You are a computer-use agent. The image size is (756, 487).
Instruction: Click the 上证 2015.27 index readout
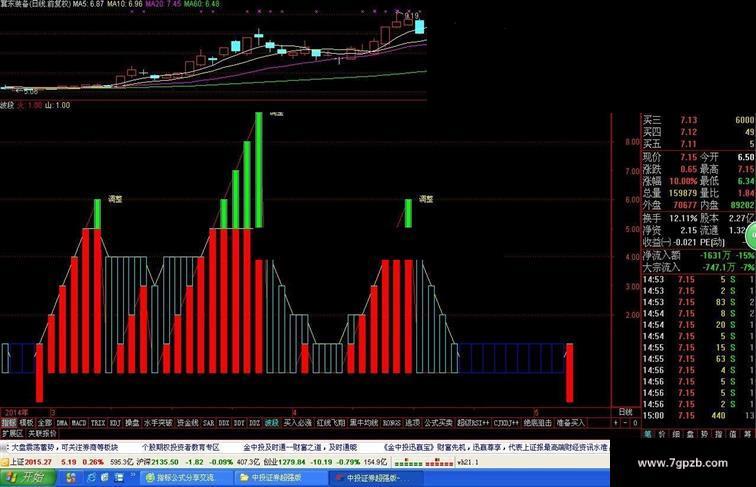(31, 462)
